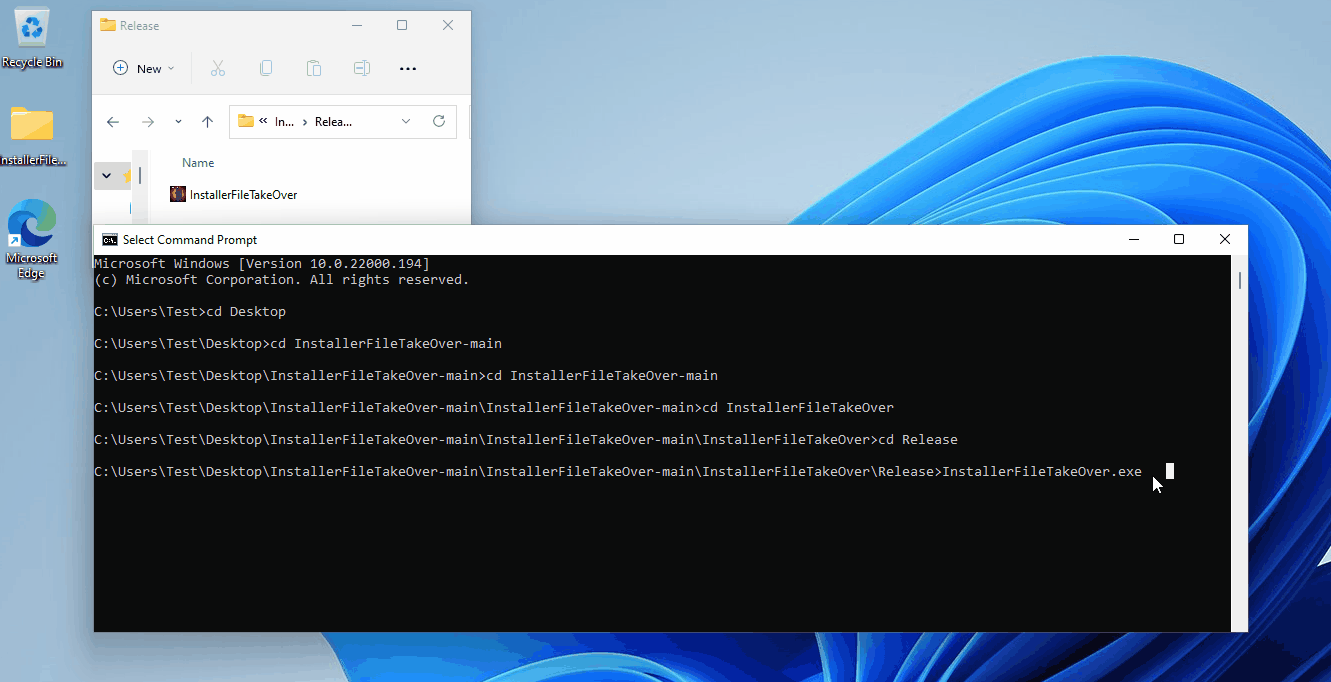Screen dimensions: 1331x682
Task: Open the address bar history dropdown
Action: pyautogui.click(x=406, y=121)
